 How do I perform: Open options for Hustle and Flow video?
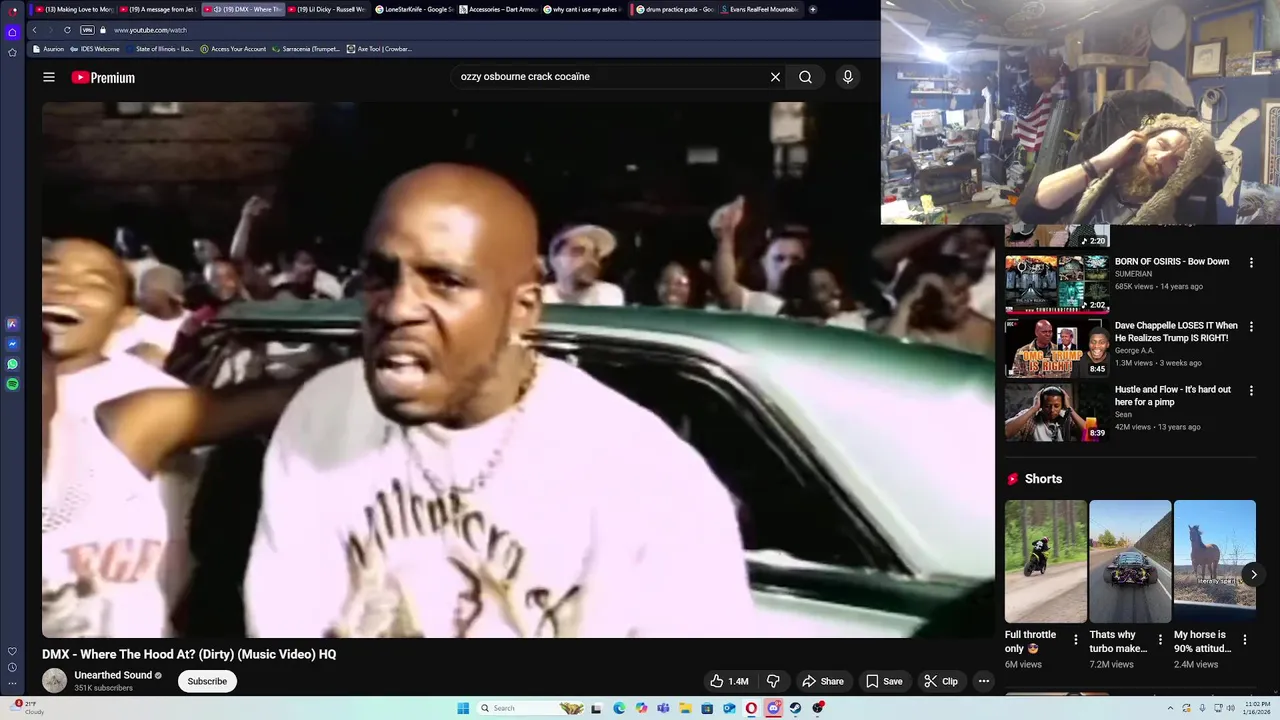1251,390
